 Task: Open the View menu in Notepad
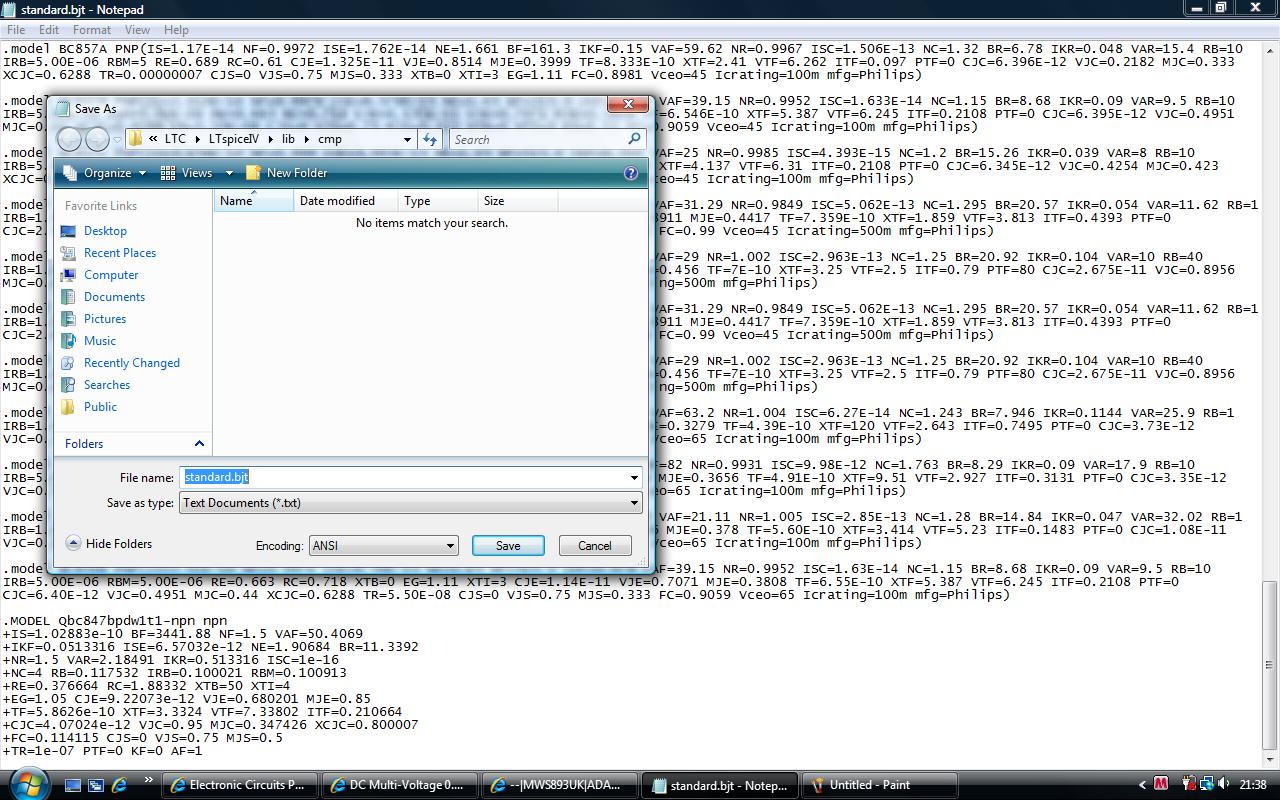tap(137, 30)
